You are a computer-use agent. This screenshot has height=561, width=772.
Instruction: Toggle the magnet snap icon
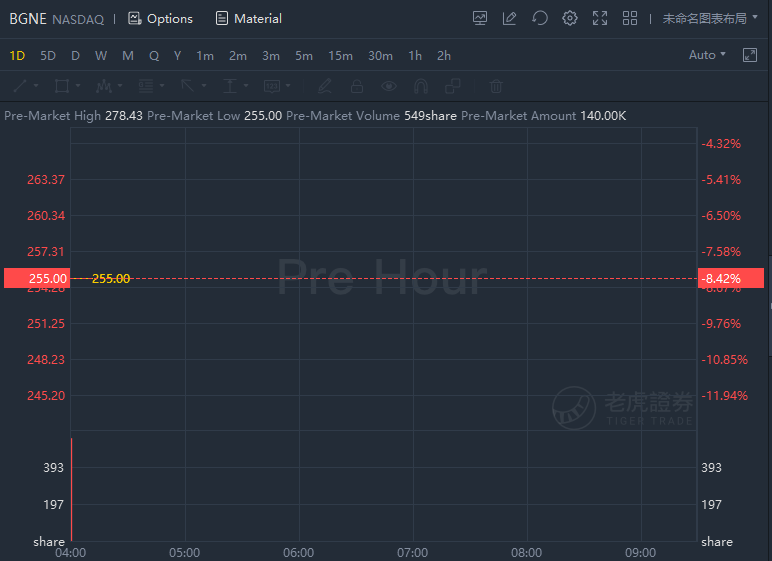coord(420,86)
